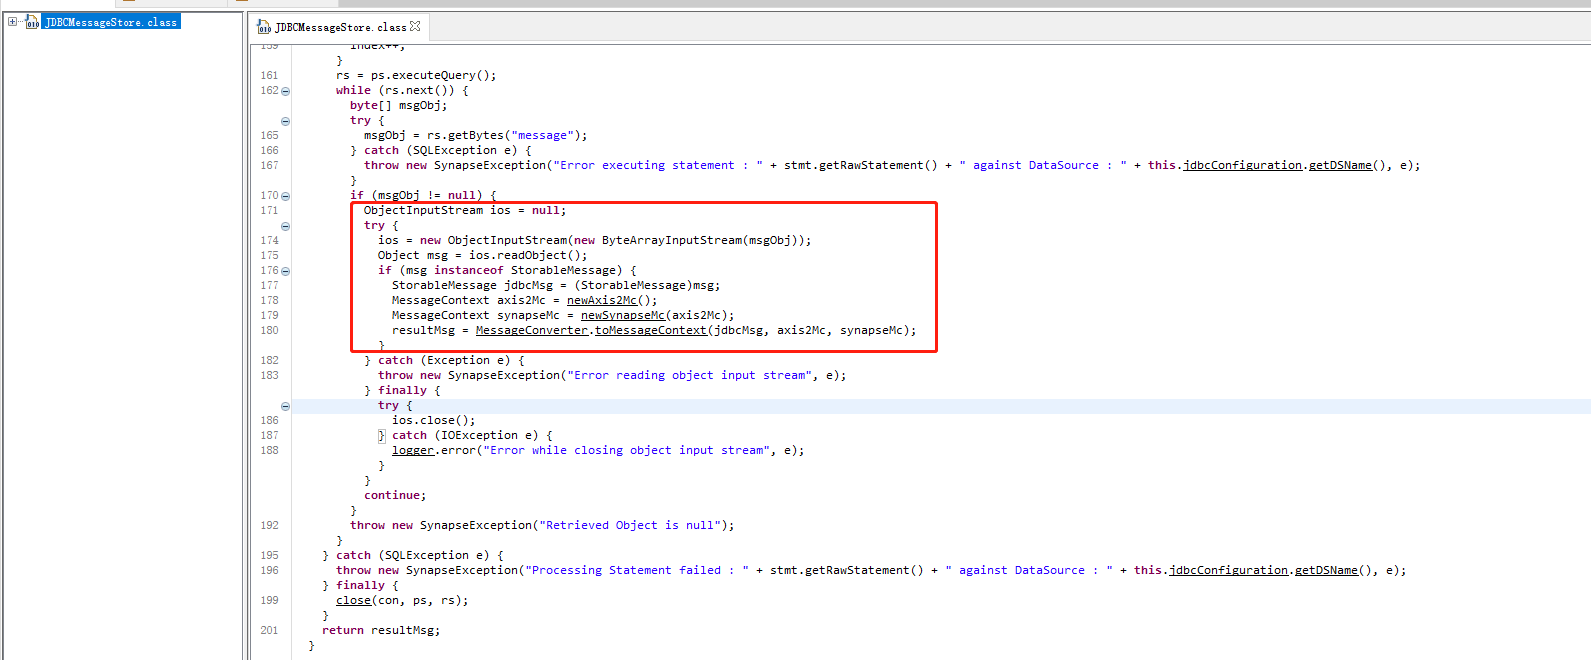The image size is (1591, 660).
Task: Switch to the JDBCMessageStore.class editor tab
Action: [340, 27]
